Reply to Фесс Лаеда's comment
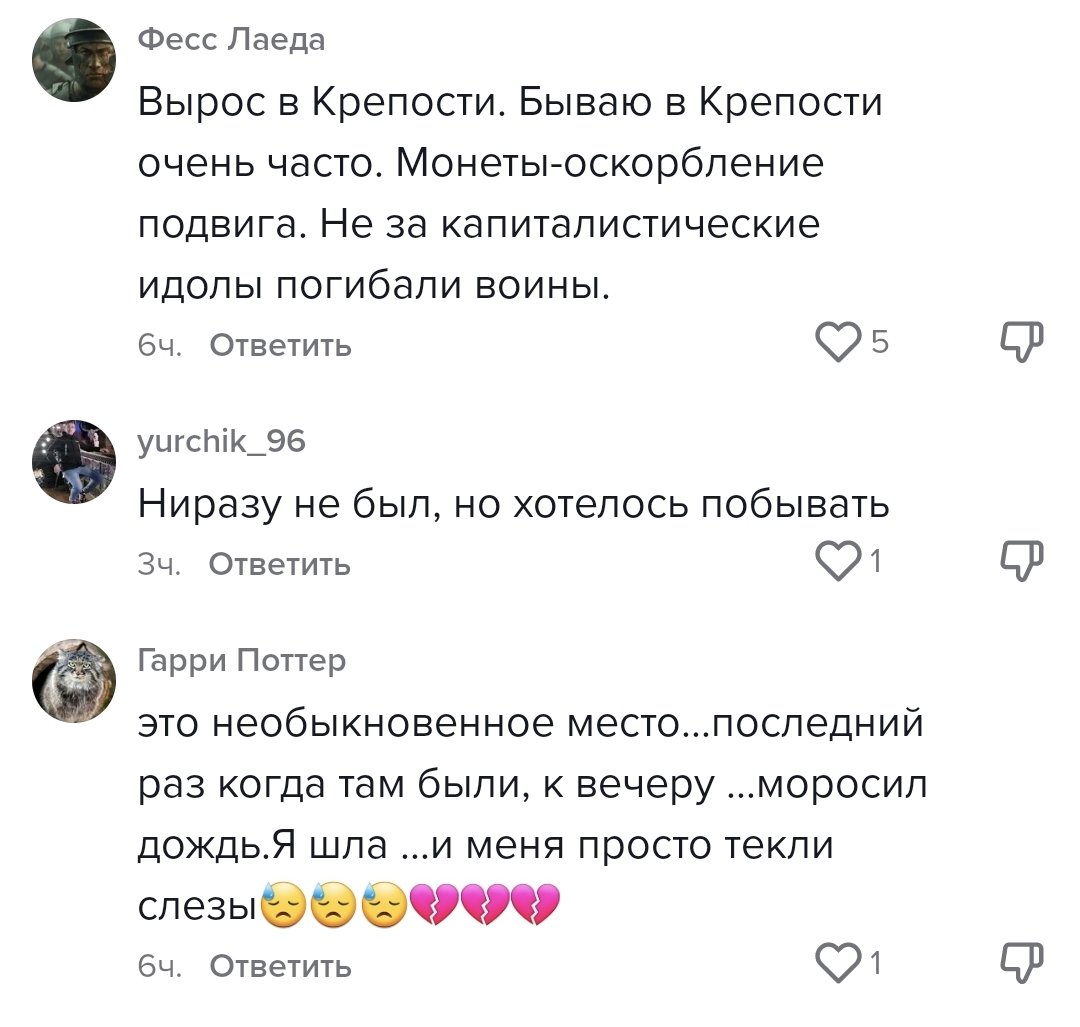 (x=280, y=345)
